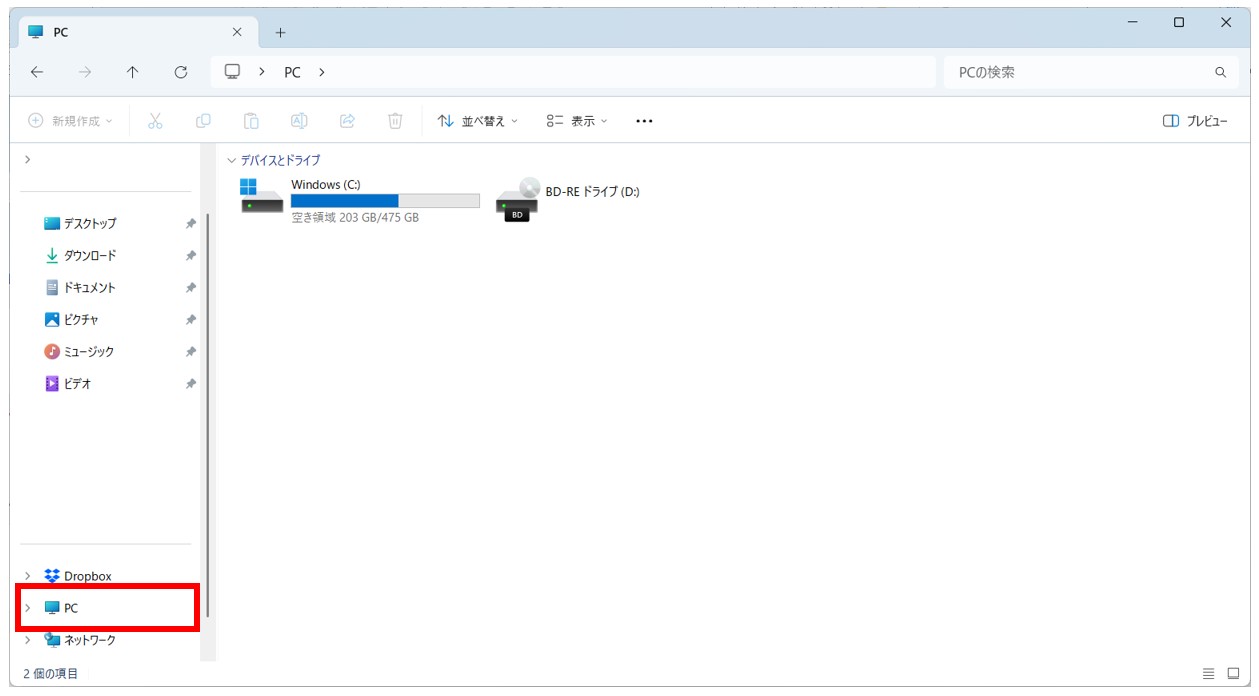
Task: Open a new tab with plus button
Action: [x=280, y=32]
